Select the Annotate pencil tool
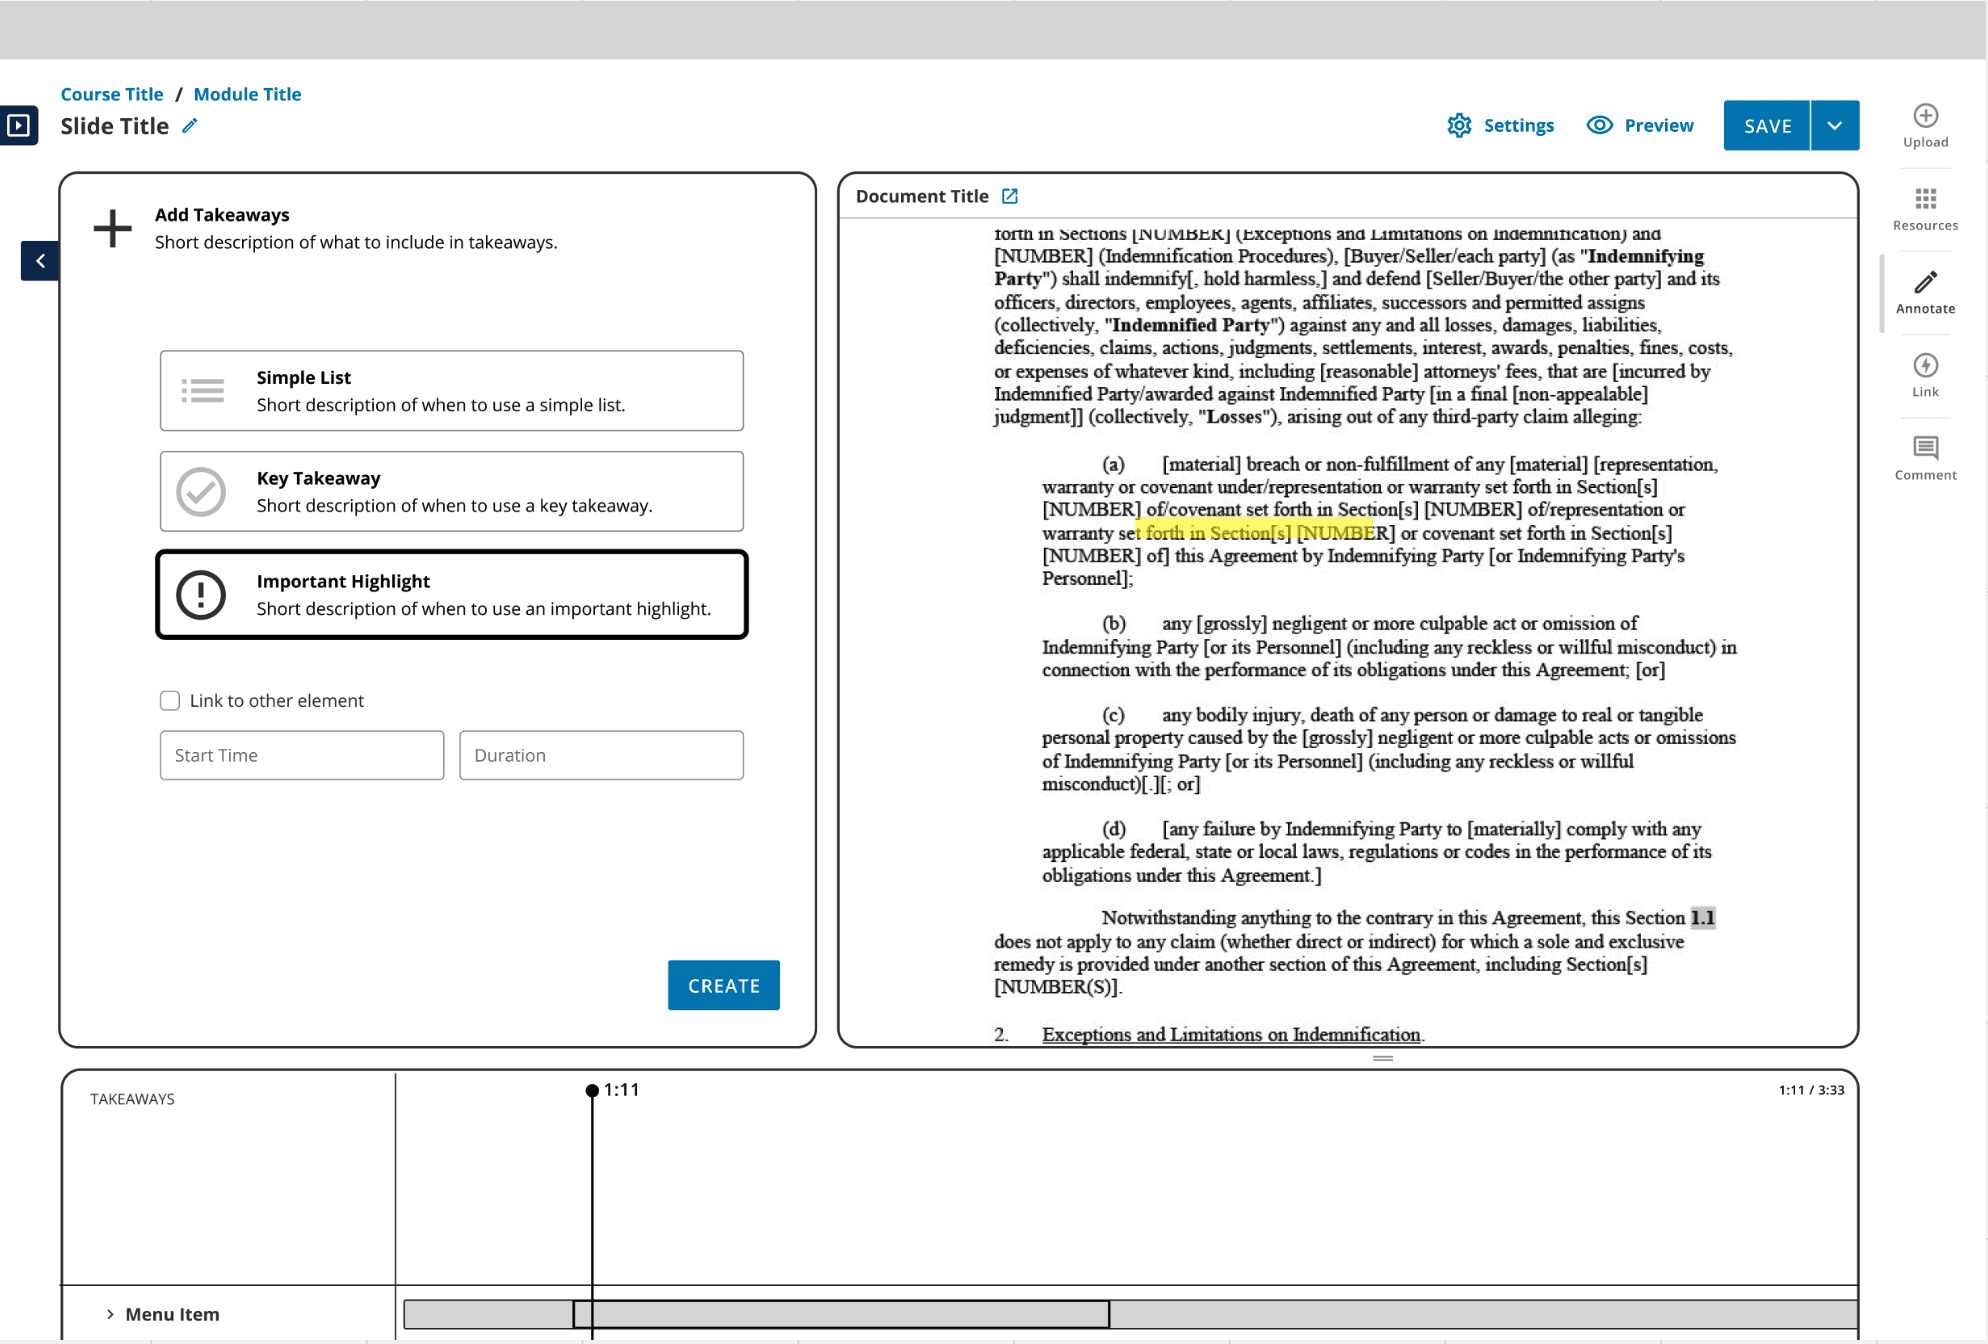Screen dimensions: 1988x1344 pos(1925,283)
